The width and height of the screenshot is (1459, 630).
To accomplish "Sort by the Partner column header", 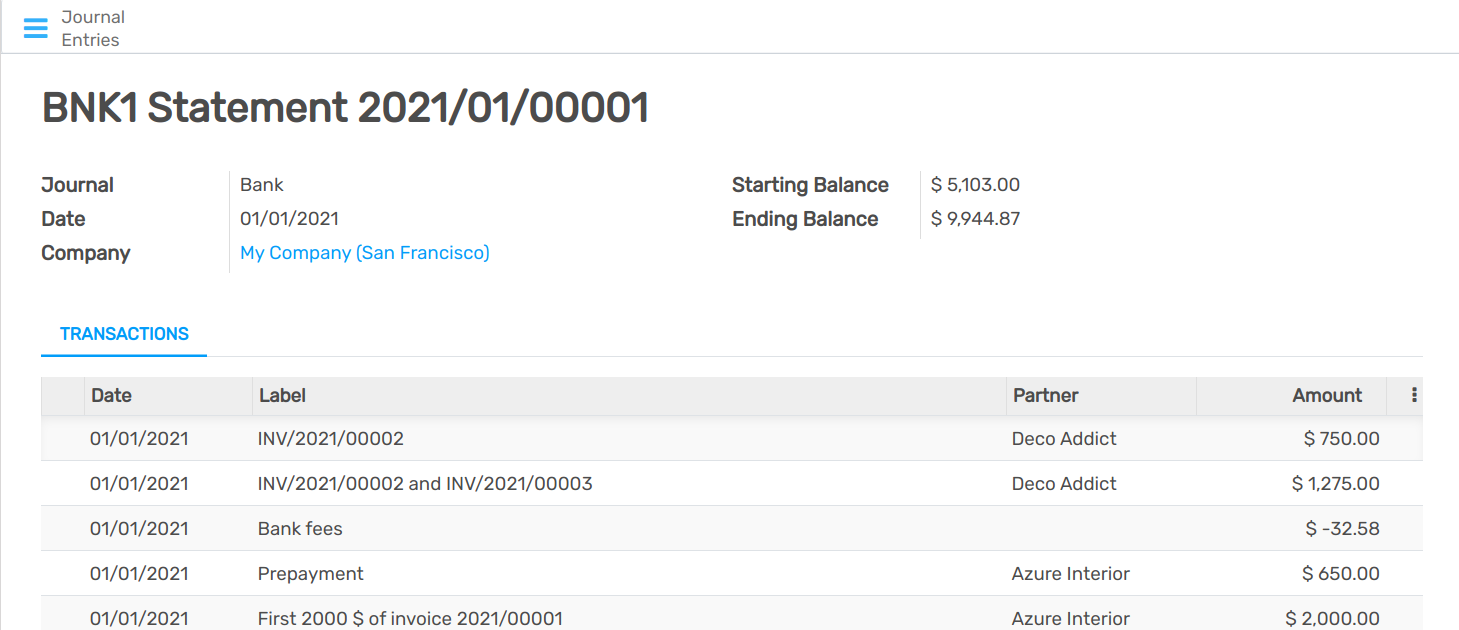I will 1045,395.
